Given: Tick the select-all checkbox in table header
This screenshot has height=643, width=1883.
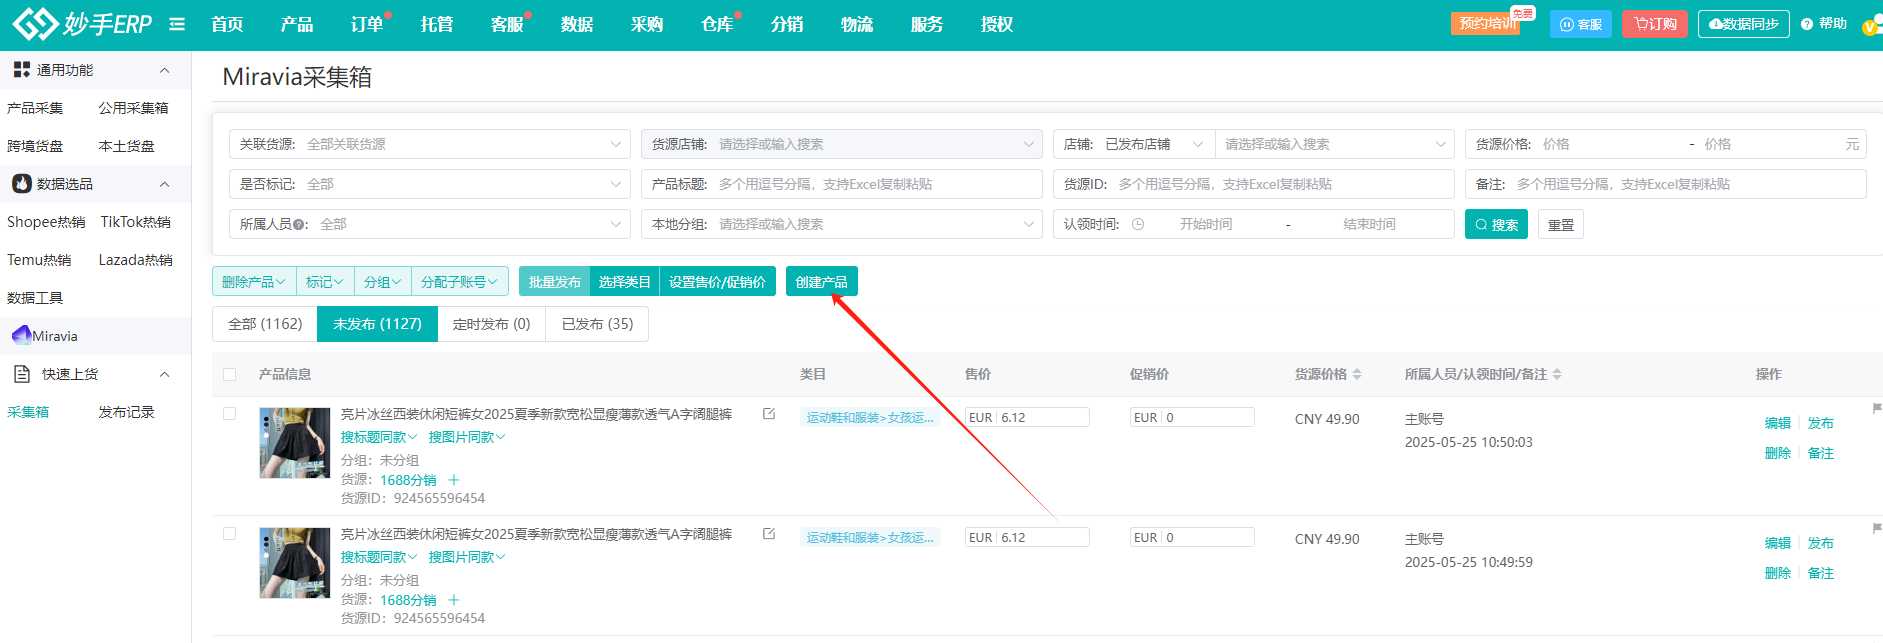Looking at the screenshot, I should tap(230, 374).
